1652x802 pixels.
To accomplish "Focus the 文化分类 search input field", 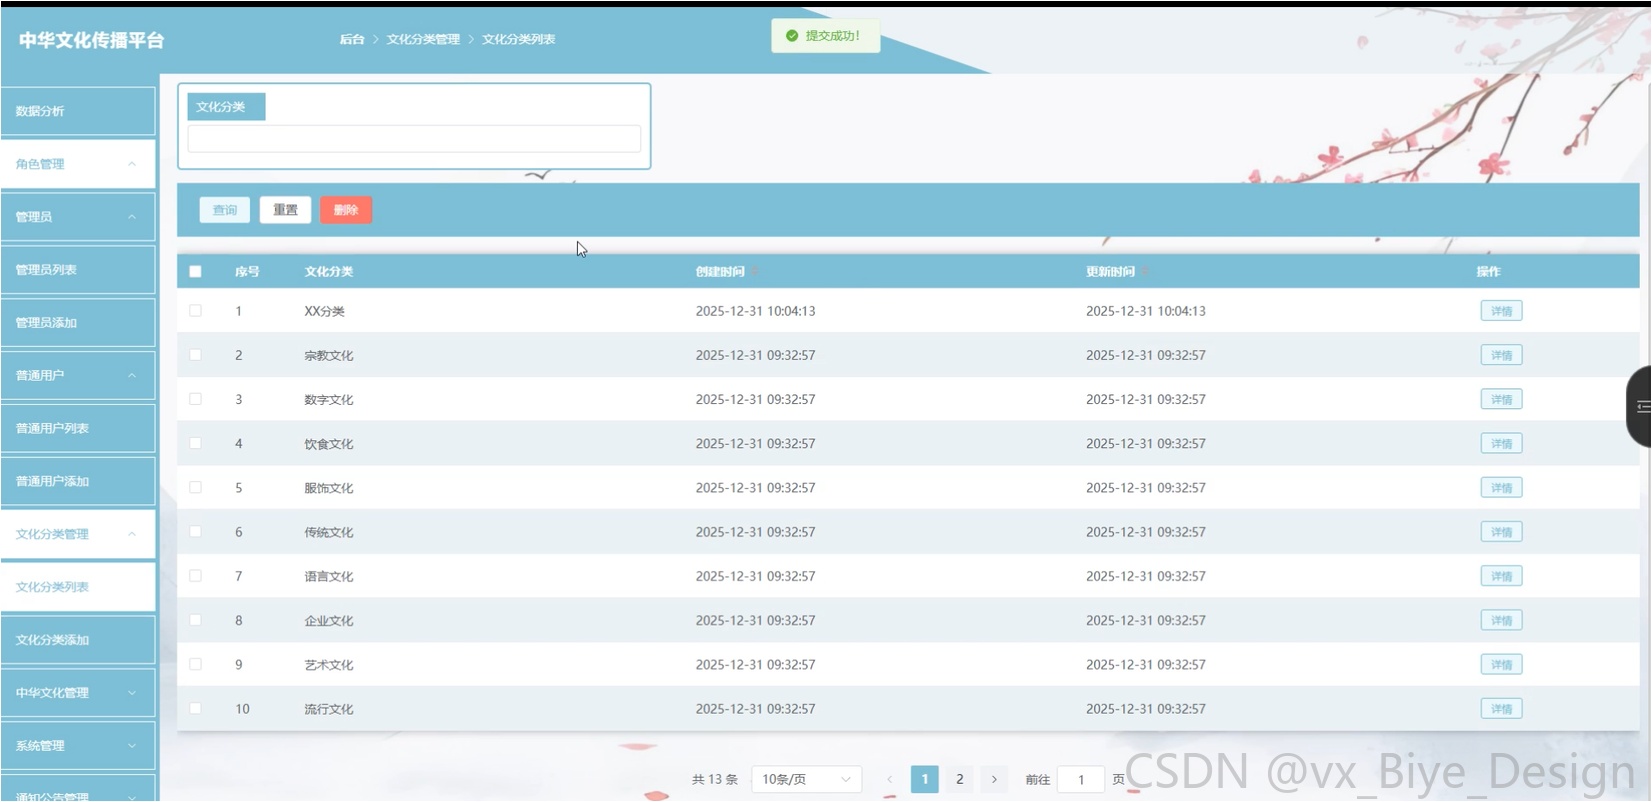I will [x=414, y=139].
